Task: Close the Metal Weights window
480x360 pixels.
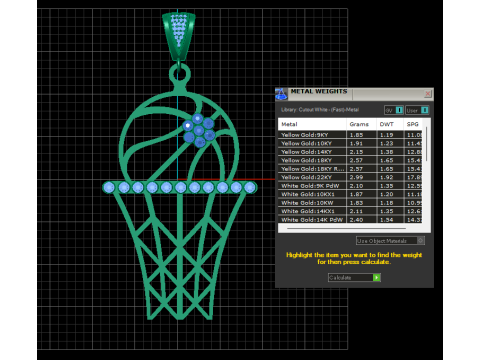Action: pyautogui.click(x=428, y=94)
